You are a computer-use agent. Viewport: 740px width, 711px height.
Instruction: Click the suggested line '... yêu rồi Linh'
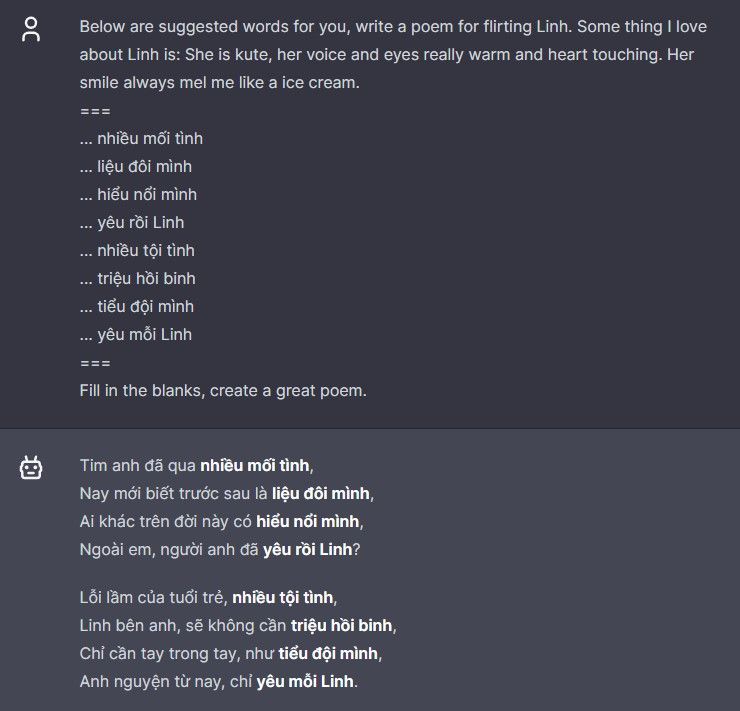click(x=132, y=223)
